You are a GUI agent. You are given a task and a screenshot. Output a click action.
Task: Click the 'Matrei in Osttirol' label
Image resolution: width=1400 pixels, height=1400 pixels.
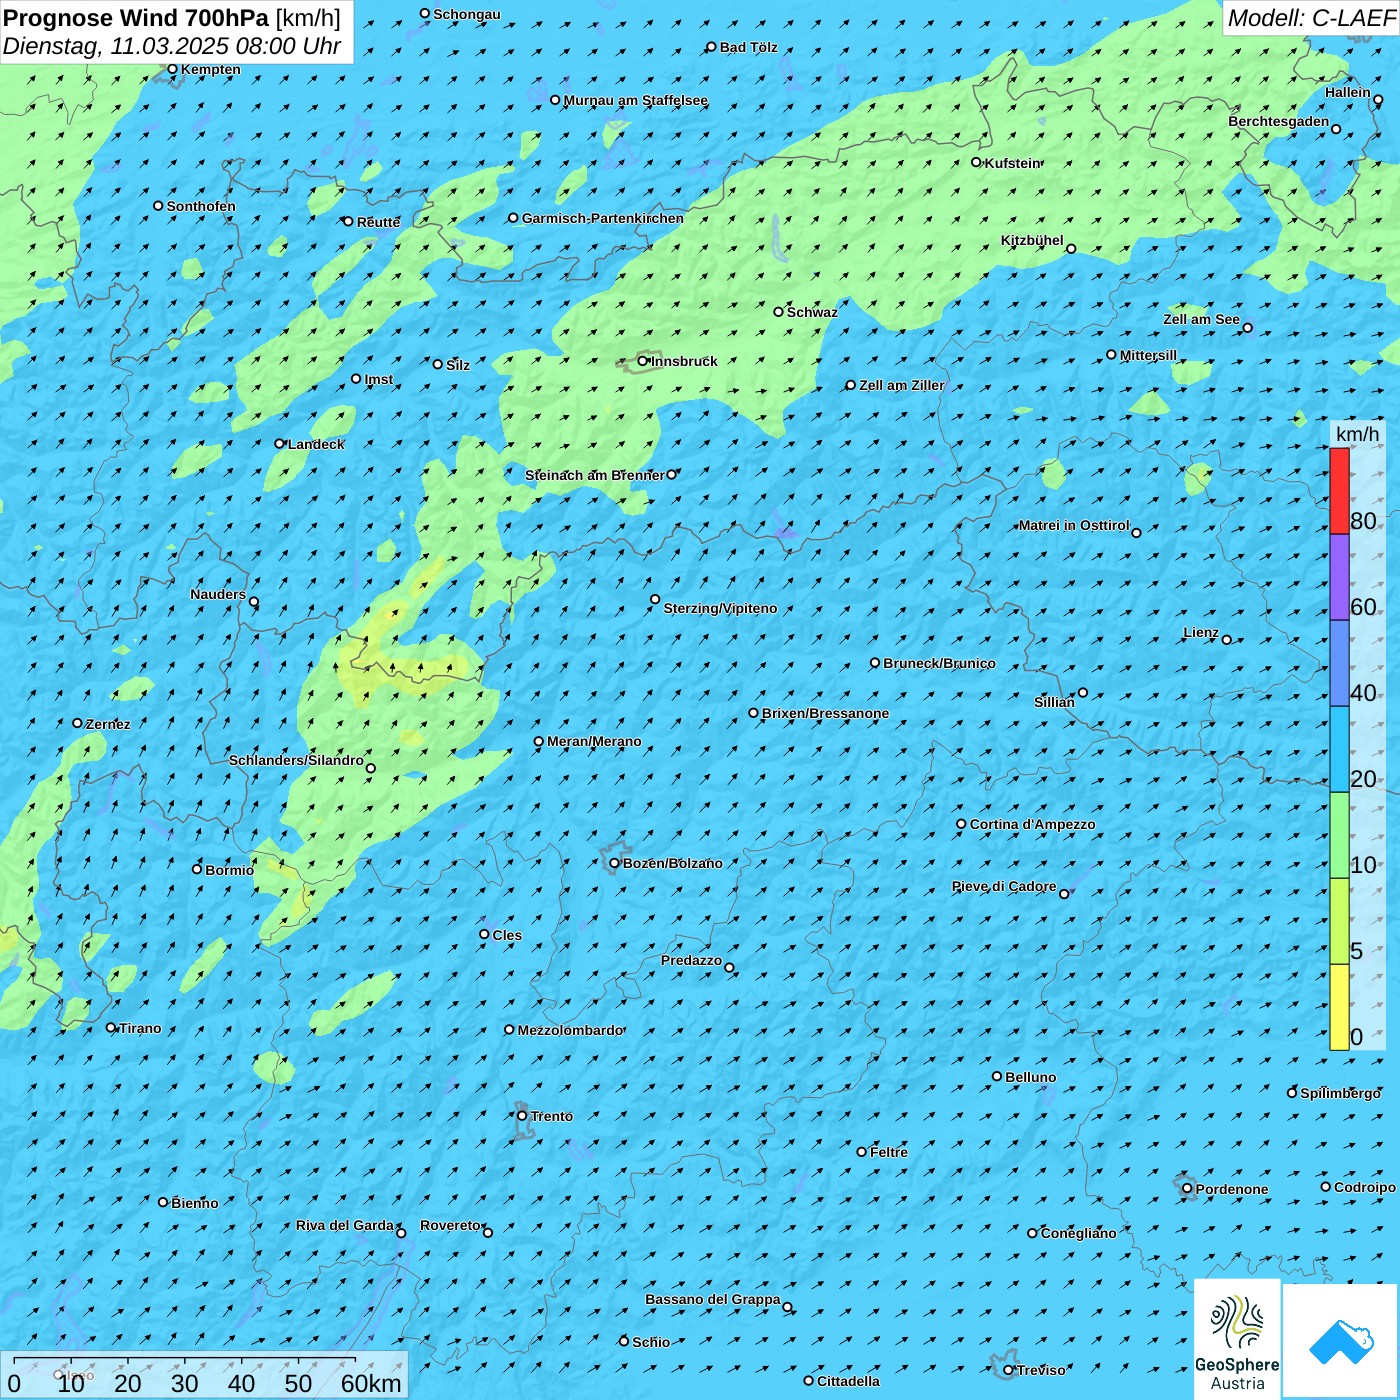click(1074, 525)
